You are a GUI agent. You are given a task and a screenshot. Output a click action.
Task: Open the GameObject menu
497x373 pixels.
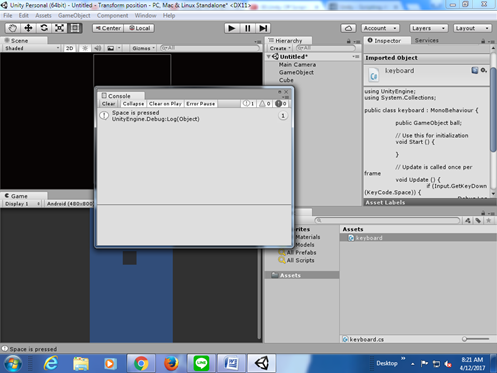74,16
